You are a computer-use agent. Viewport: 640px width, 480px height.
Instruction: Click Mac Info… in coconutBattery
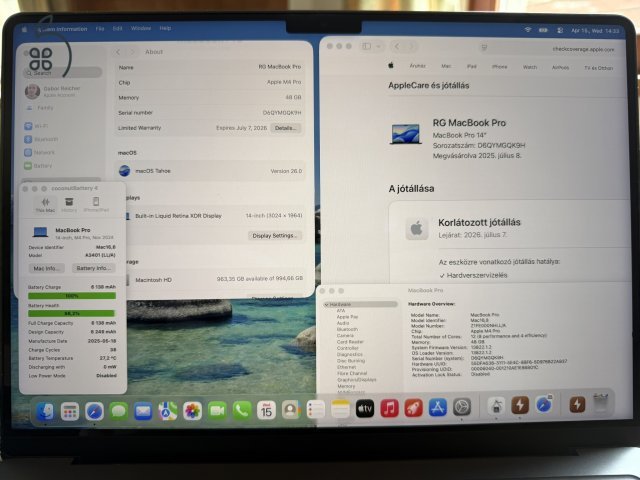[47, 268]
